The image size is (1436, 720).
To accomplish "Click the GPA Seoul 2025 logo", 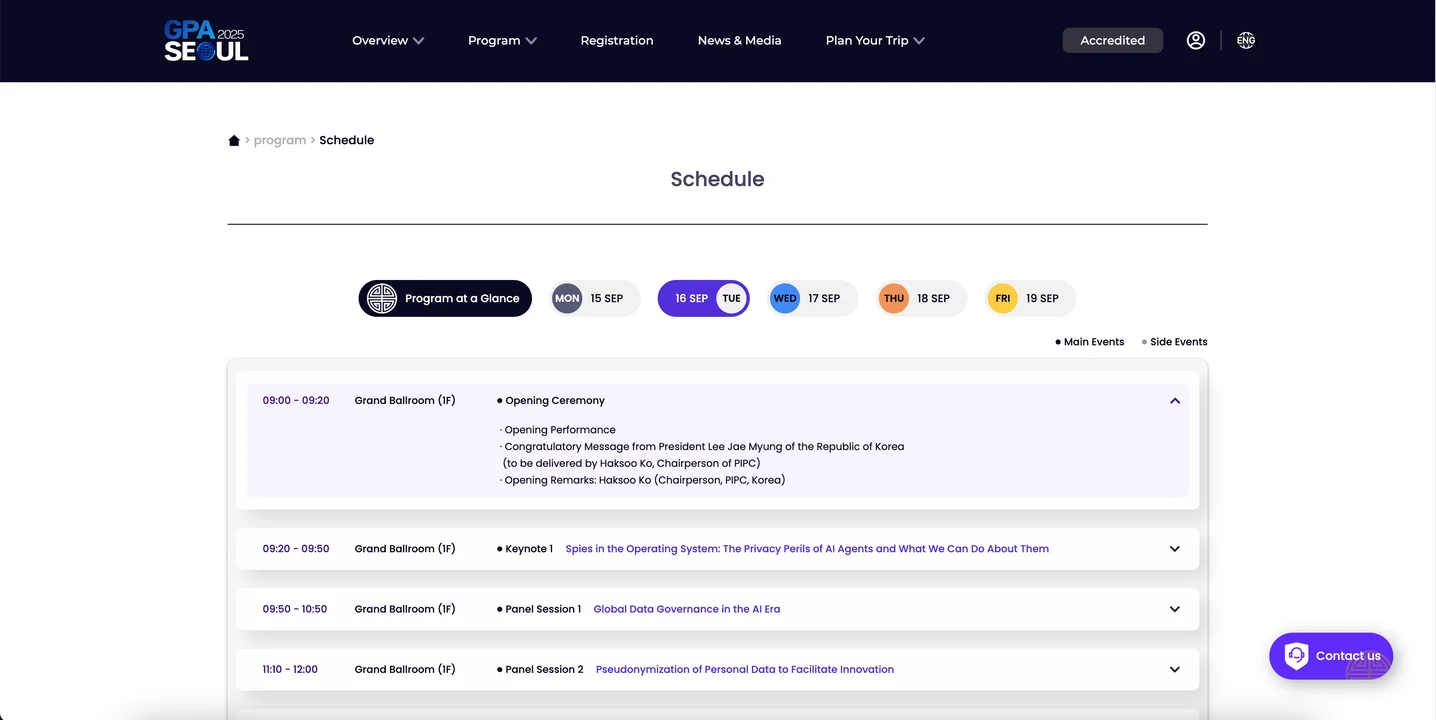I will click(206, 41).
